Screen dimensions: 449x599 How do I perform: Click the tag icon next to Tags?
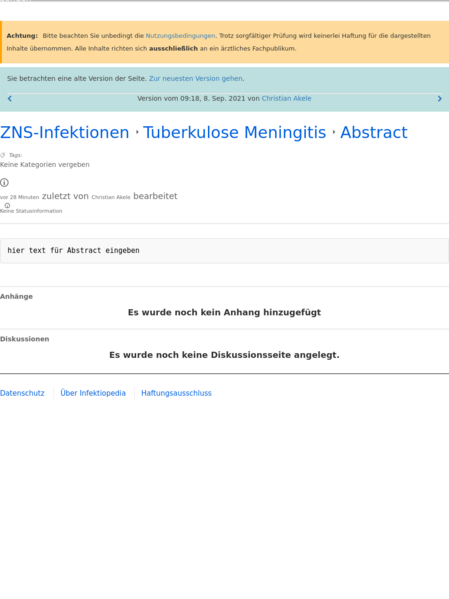pyautogui.click(x=3, y=155)
